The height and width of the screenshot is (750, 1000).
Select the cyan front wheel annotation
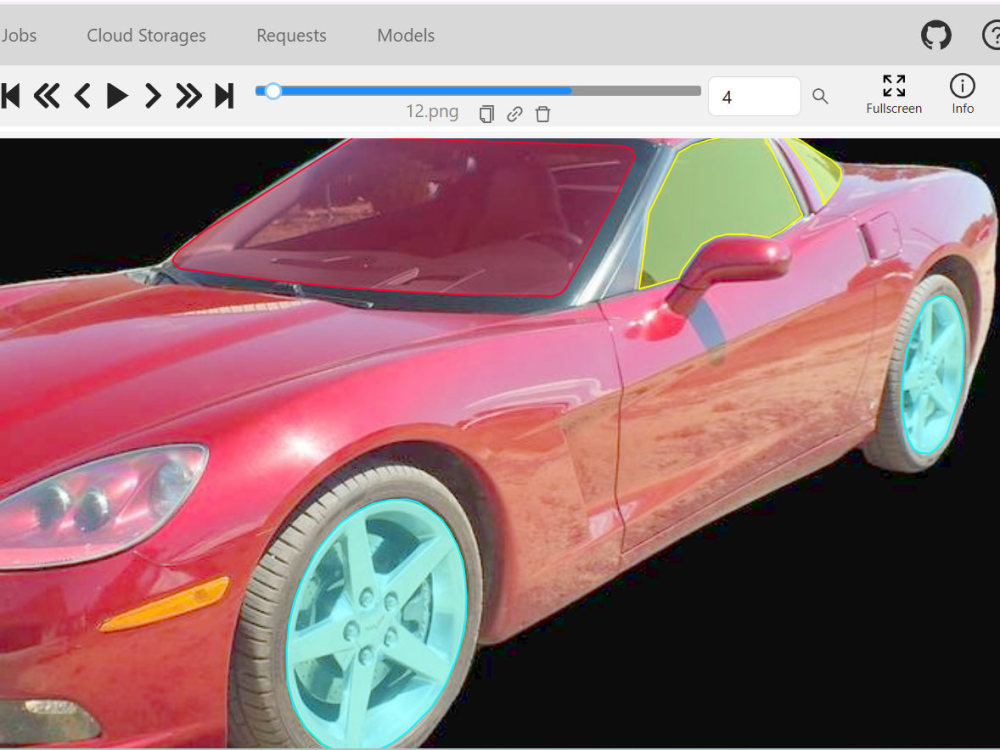tap(376, 625)
